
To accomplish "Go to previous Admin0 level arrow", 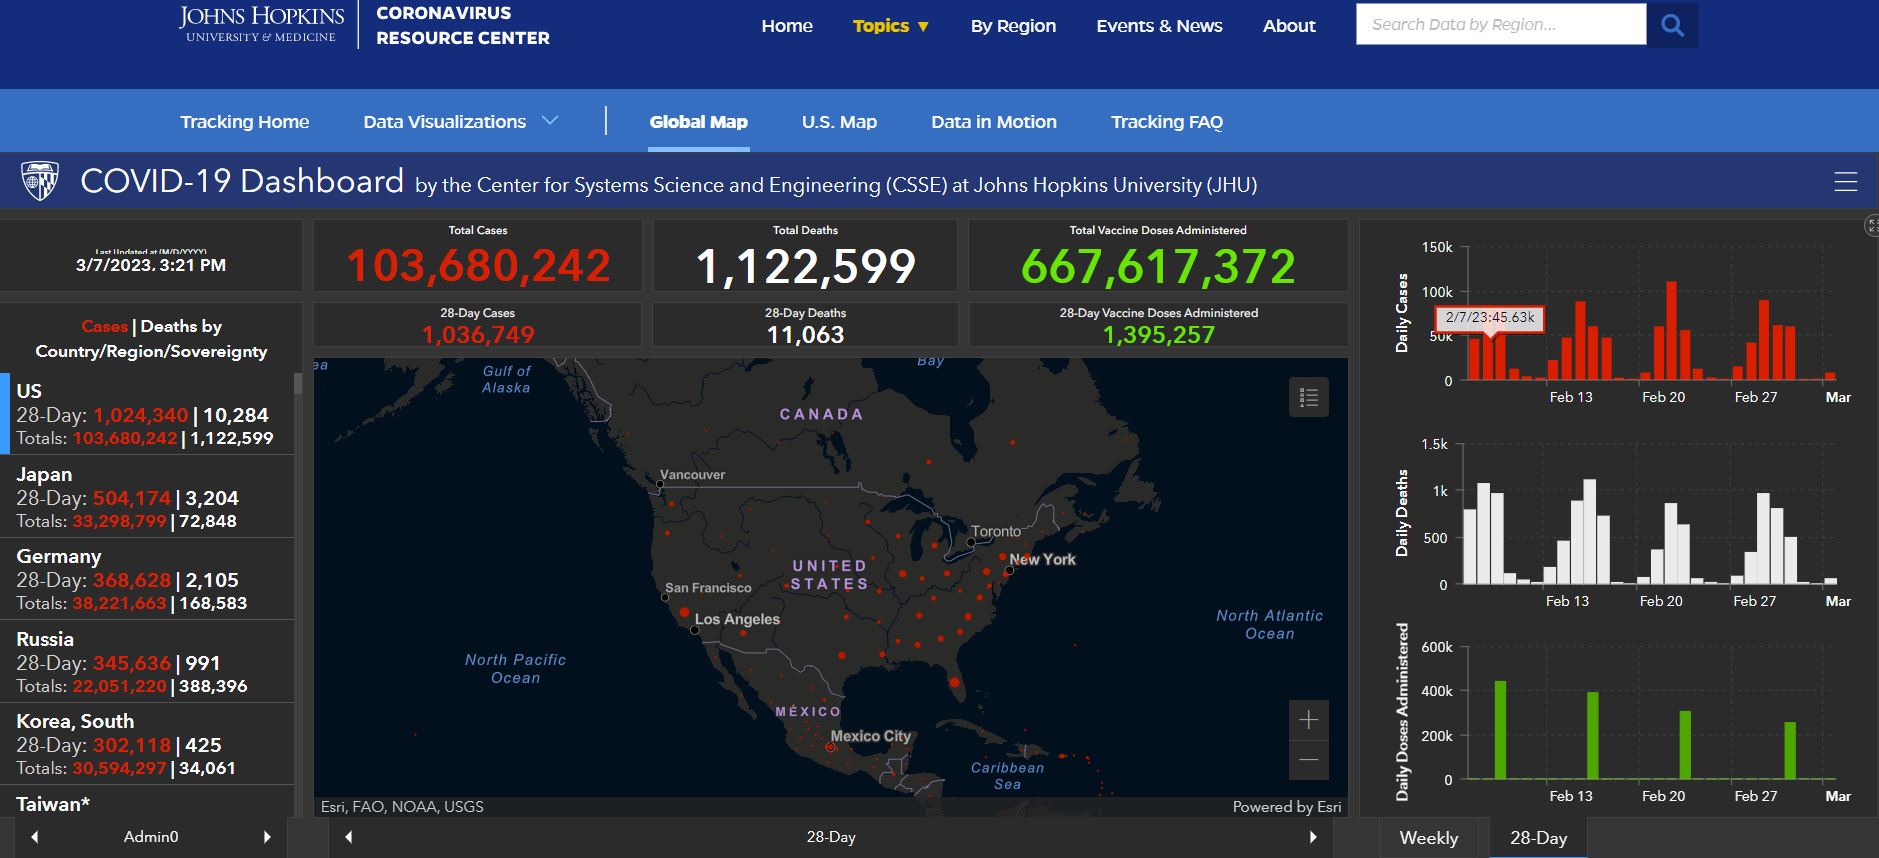I will [35, 837].
